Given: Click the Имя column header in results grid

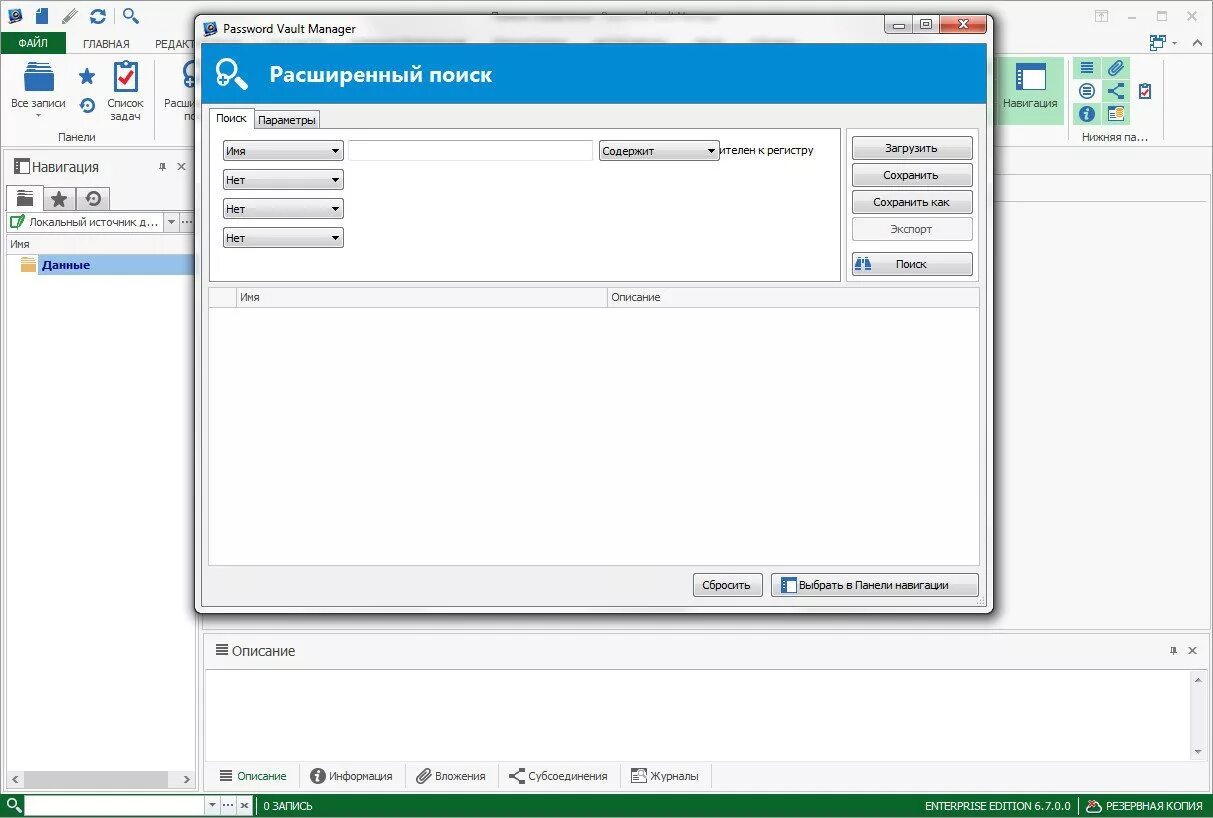Looking at the screenshot, I should pyautogui.click(x=421, y=297).
